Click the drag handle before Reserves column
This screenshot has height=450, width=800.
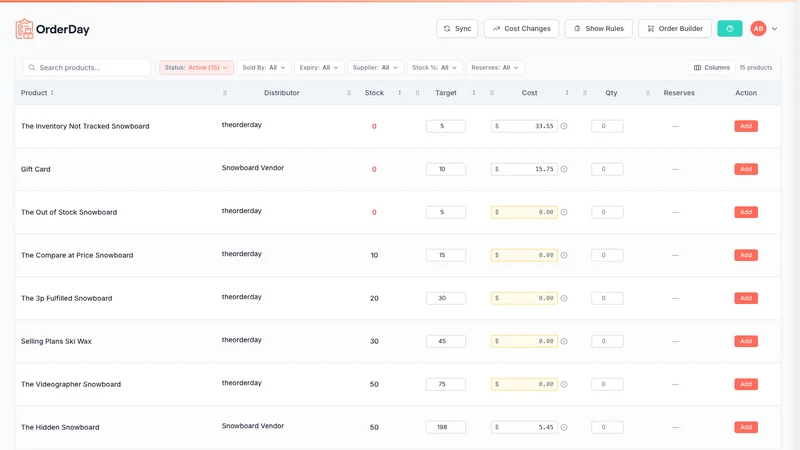648,93
